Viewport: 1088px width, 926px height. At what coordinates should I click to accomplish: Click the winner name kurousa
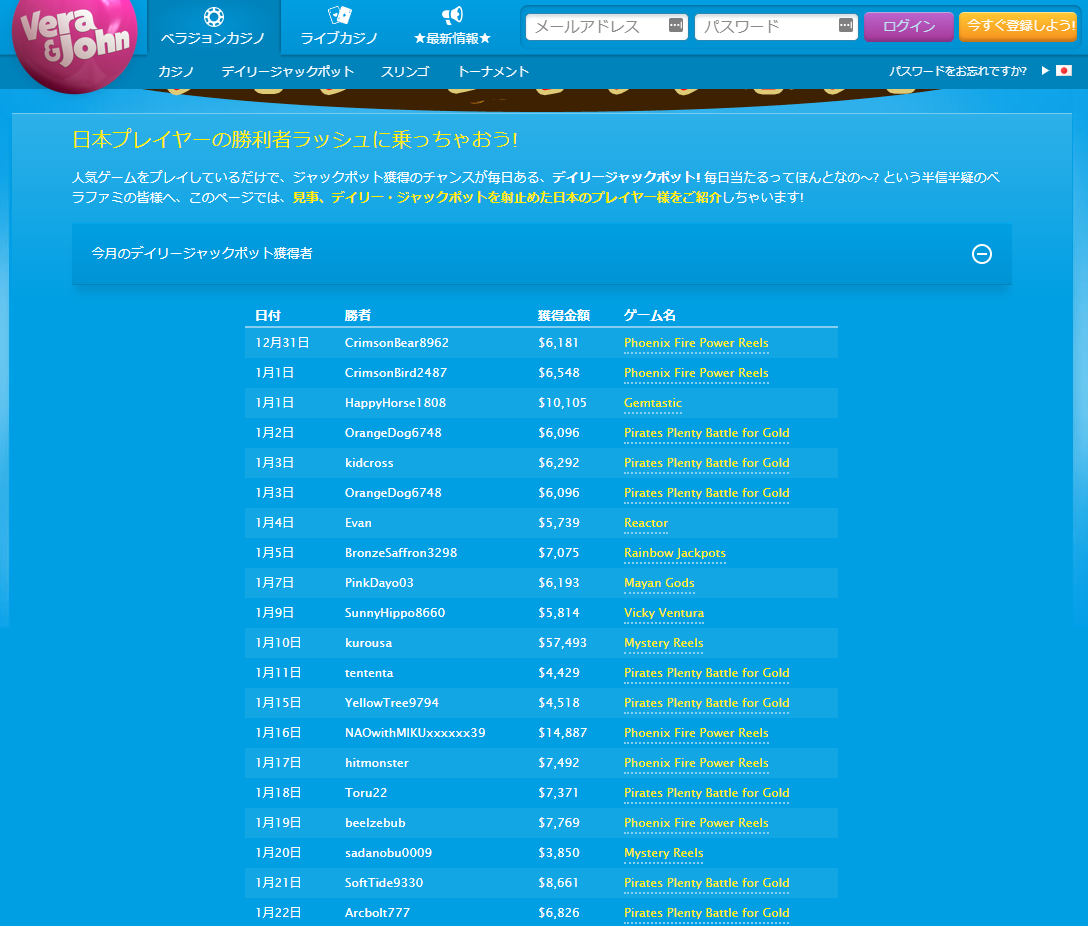coord(368,643)
